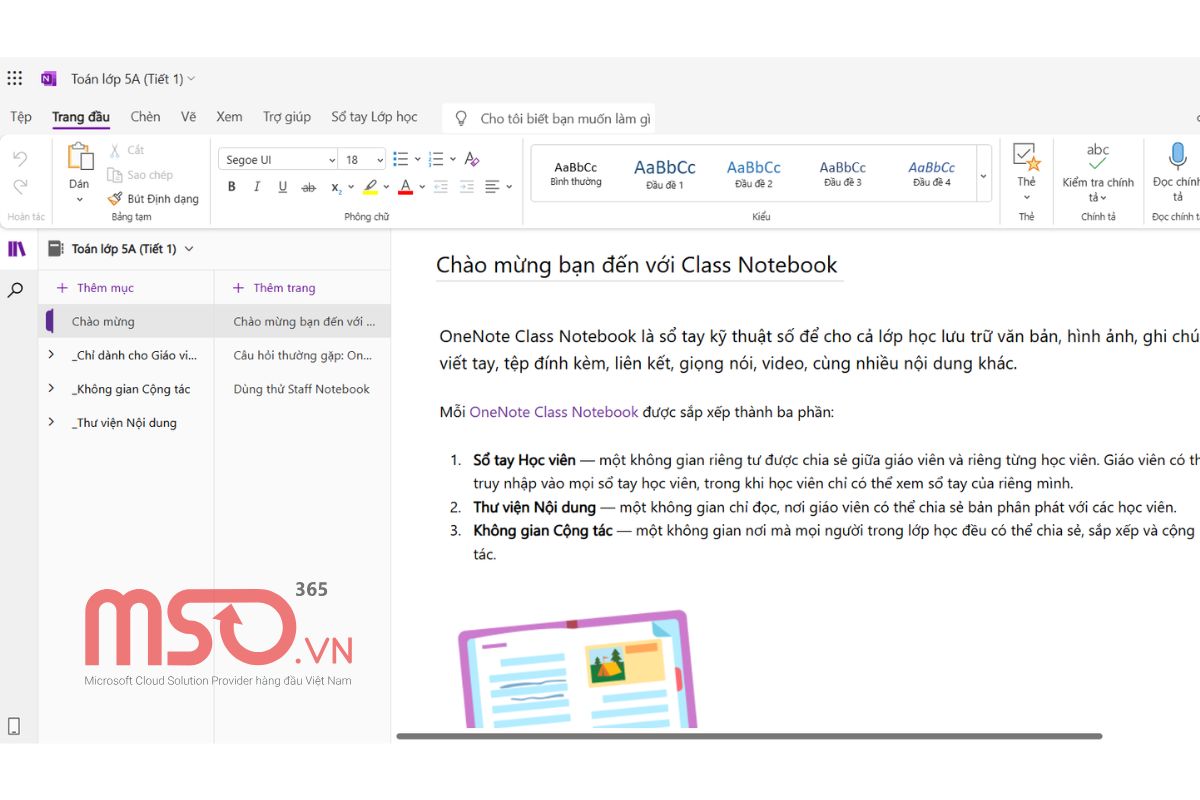Viewport: 1200px width, 800px height.
Task: Switch to the Sổ tay Lớp học tab
Action: point(374,117)
